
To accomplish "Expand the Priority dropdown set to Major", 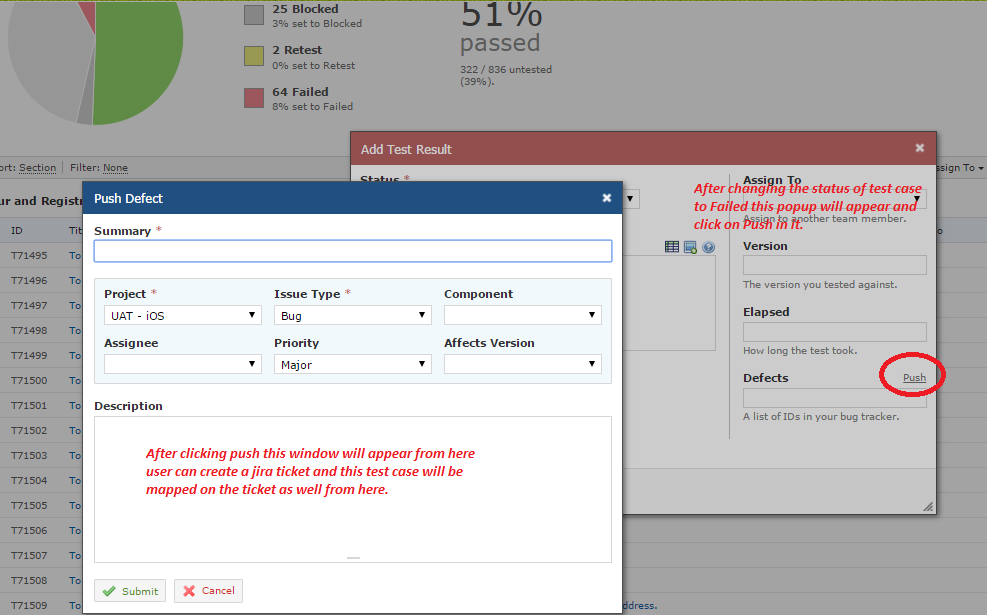I will pos(352,363).
